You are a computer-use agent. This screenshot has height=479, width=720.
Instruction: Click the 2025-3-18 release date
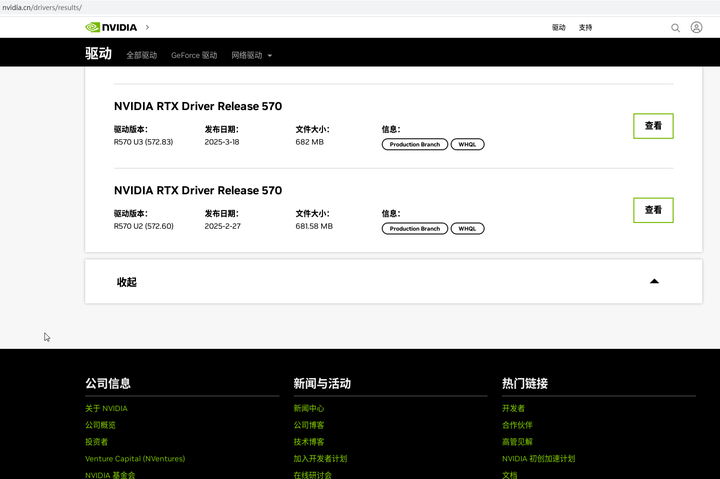[222, 142]
